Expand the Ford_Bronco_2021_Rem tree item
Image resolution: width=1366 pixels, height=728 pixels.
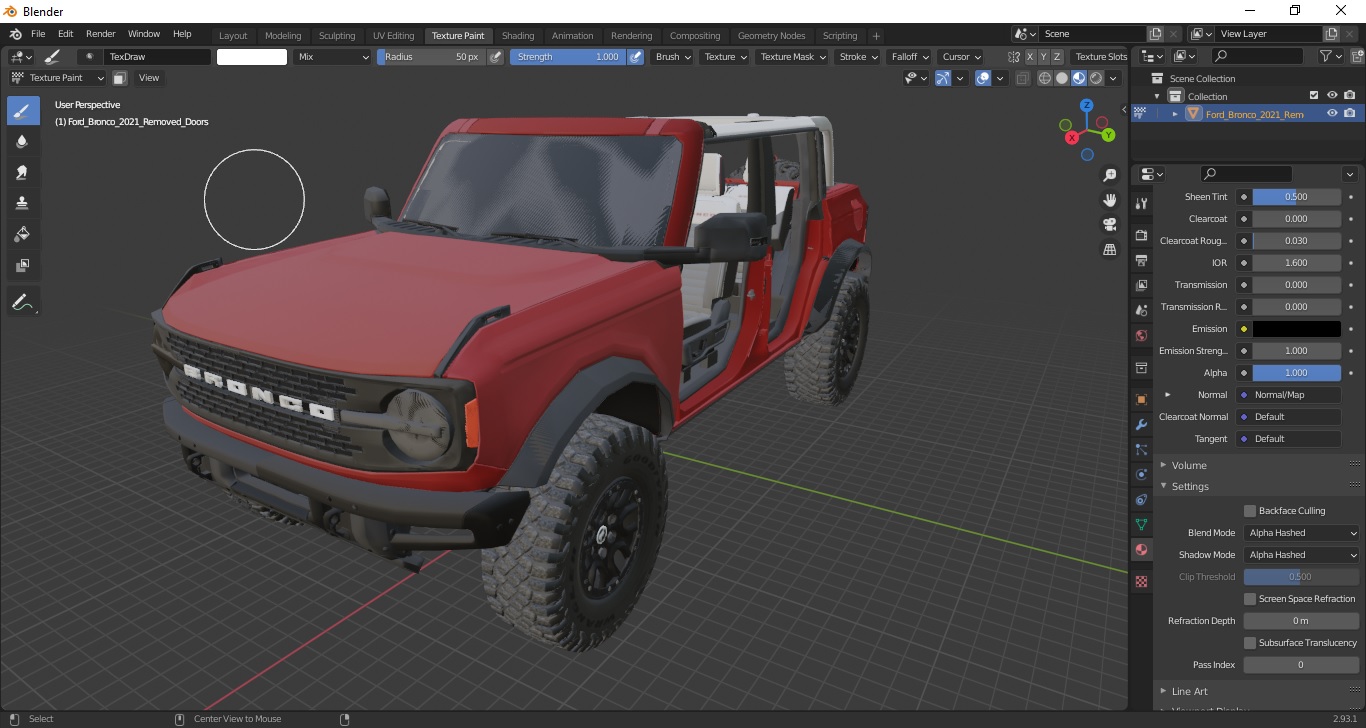[1175, 114]
